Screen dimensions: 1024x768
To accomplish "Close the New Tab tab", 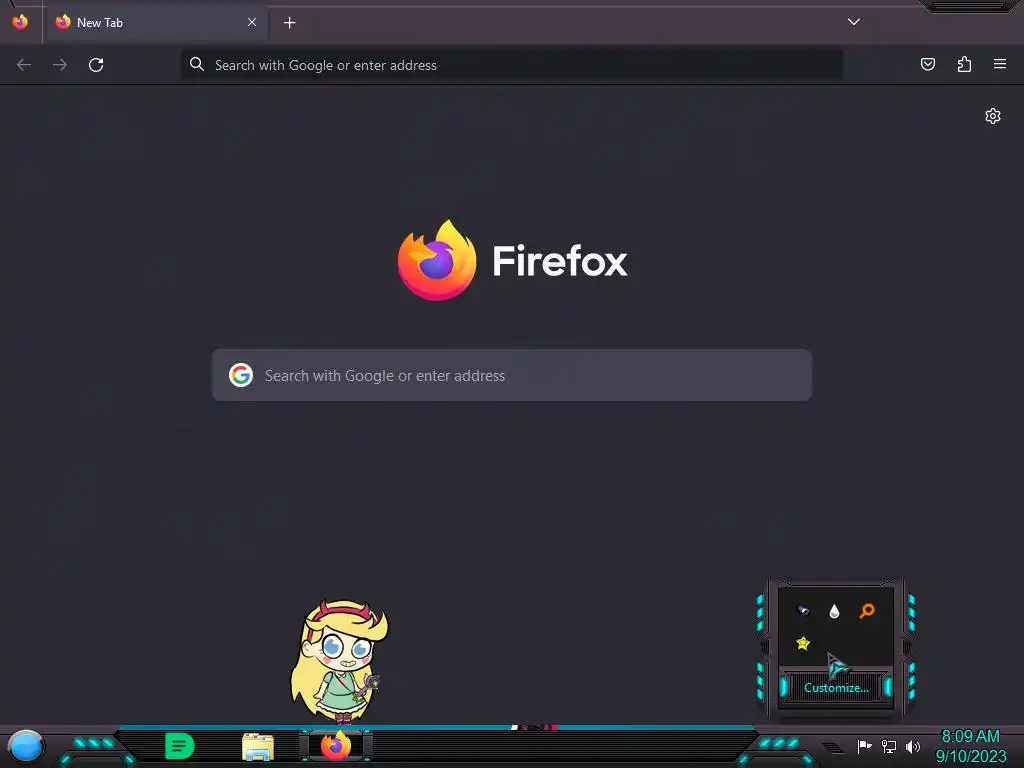I will click(252, 22).
